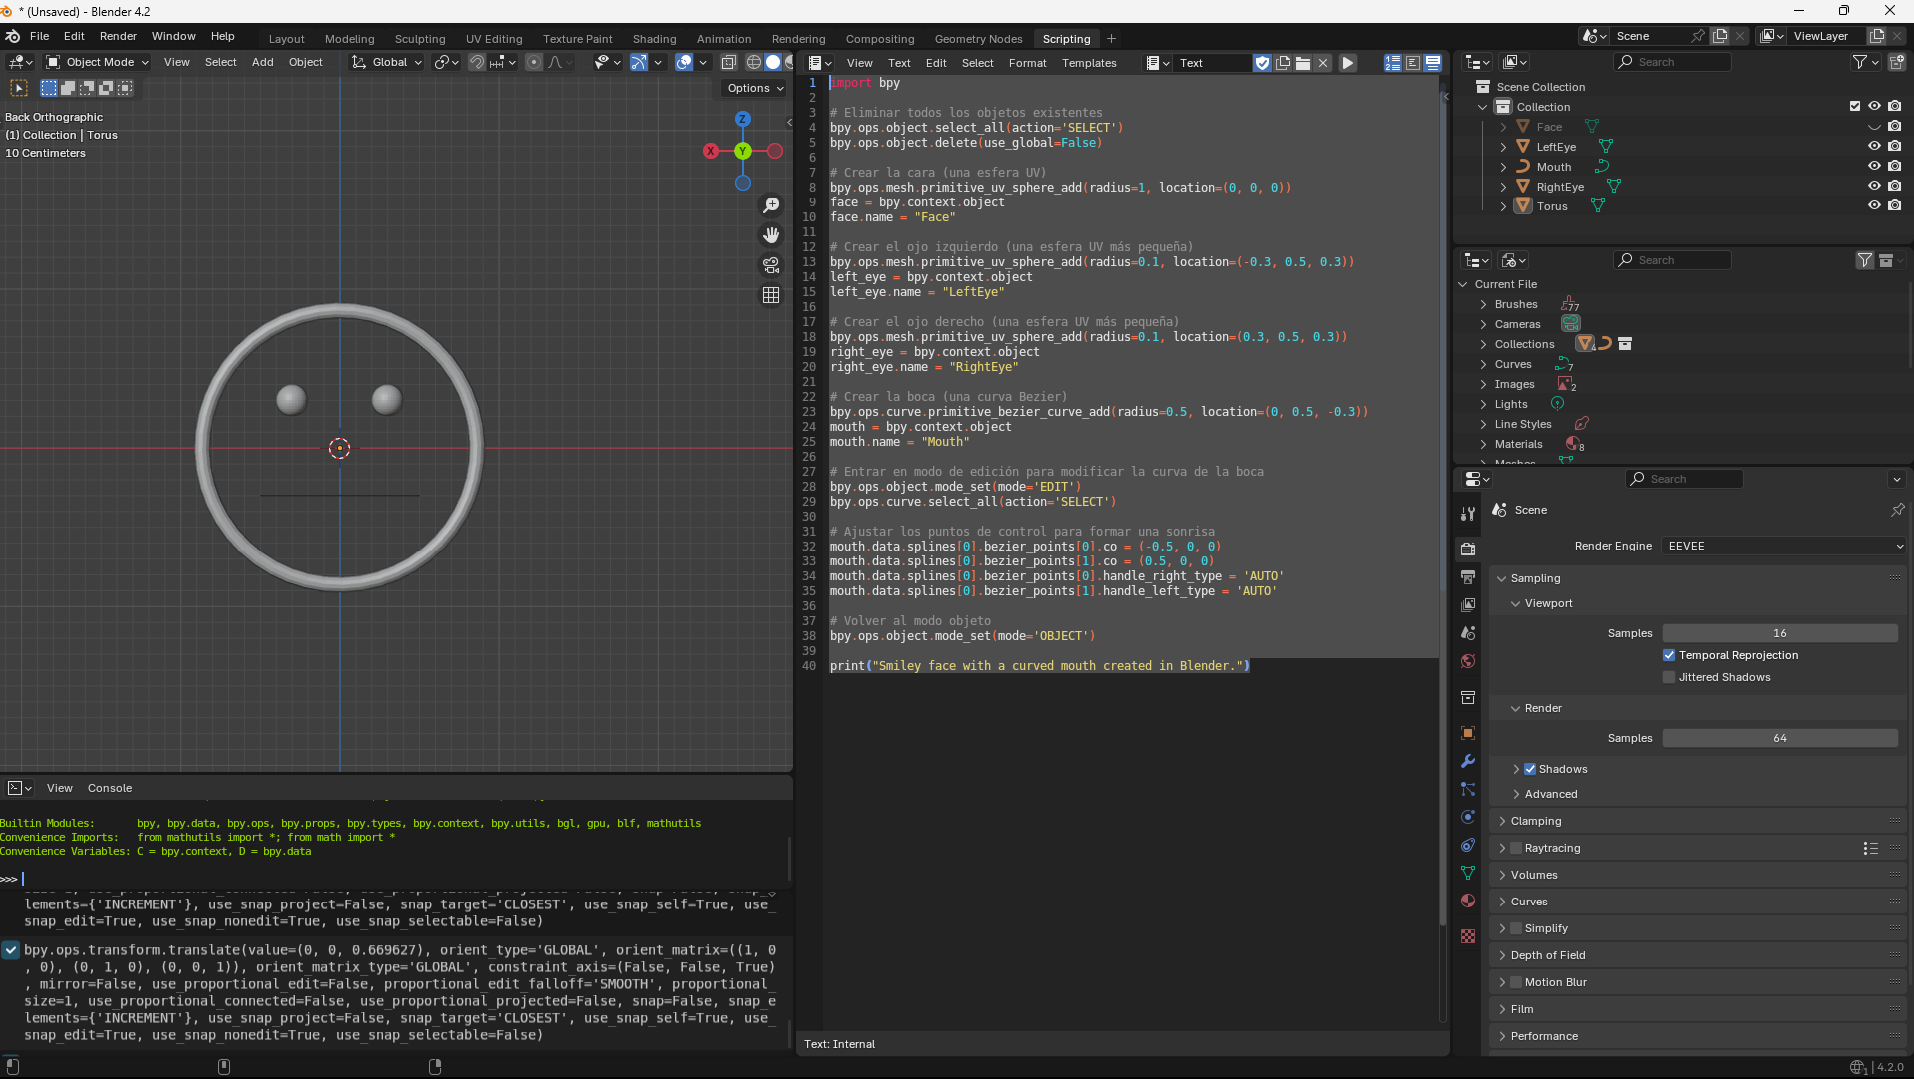Disable the Temporal Reprojection checkbox
This screenshot has width=1914, height=1079.
[1669, 655]
